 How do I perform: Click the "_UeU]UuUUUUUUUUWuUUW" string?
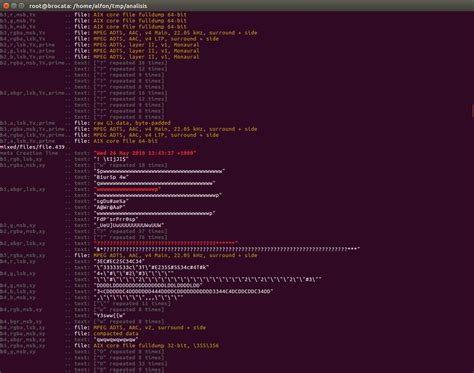click(129, 225)
